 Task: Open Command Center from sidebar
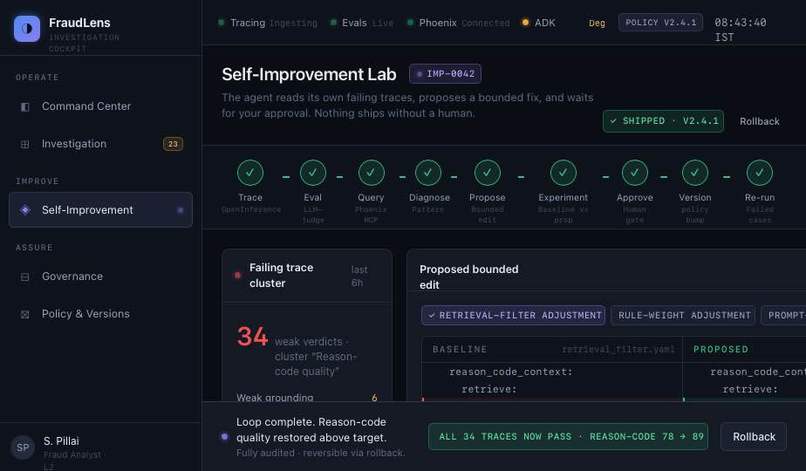pos(100,106)
